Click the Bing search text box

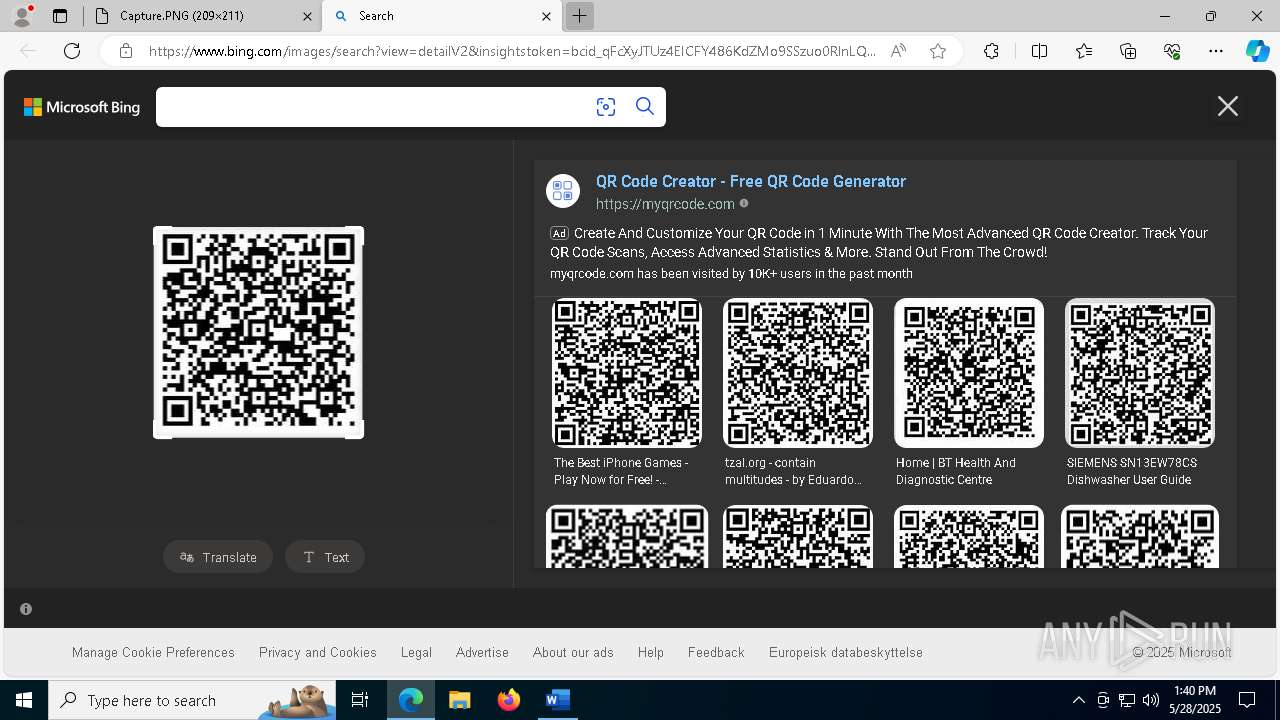pyautogui.click(x=370, y=107)
